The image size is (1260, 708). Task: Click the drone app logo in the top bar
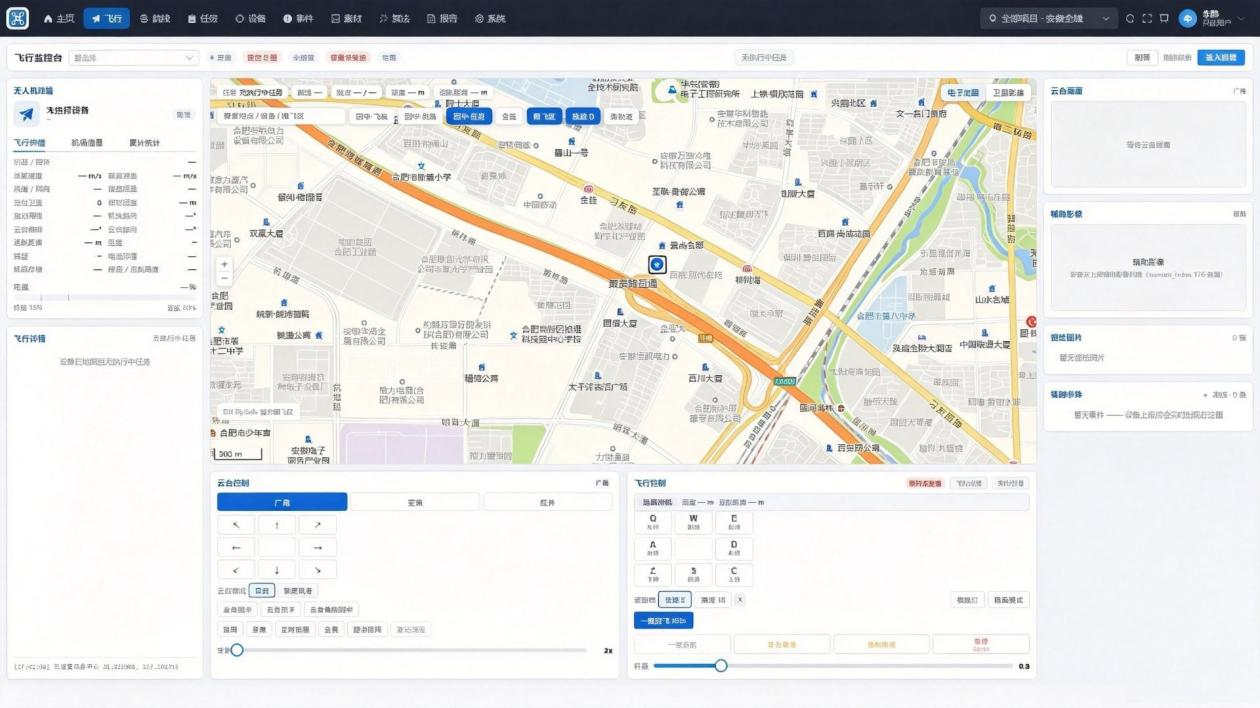[x=18, y=18]
